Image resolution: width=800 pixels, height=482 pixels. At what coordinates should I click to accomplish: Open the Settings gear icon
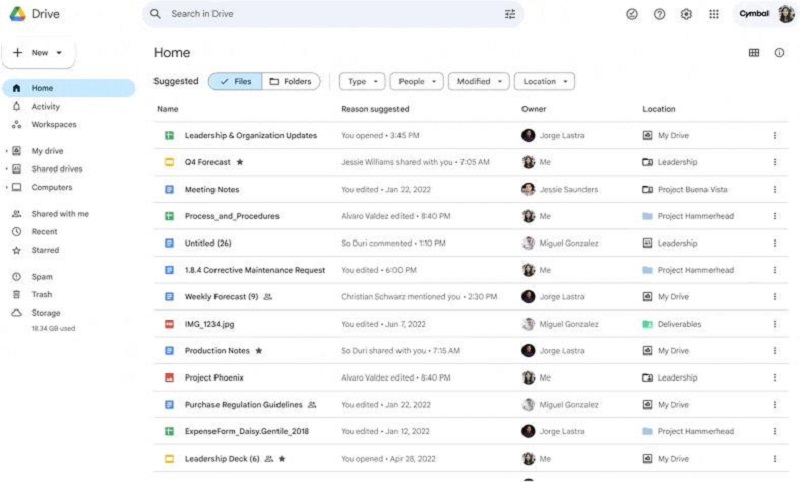(686, 14)
